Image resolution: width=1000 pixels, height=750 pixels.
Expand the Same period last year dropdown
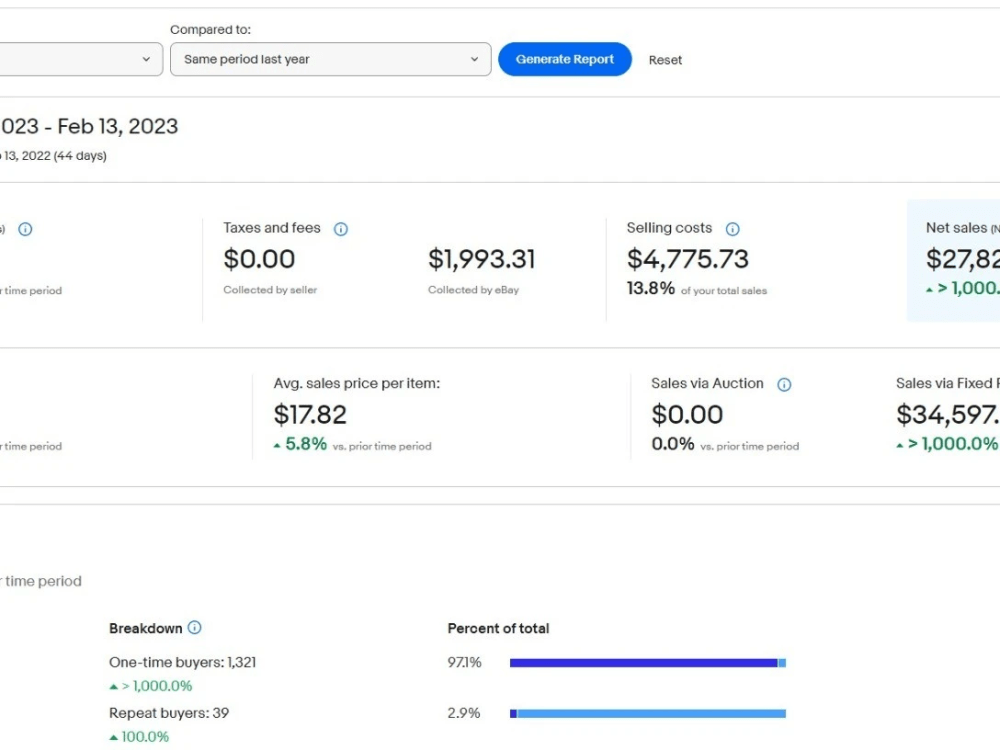[x=330, y=59]
